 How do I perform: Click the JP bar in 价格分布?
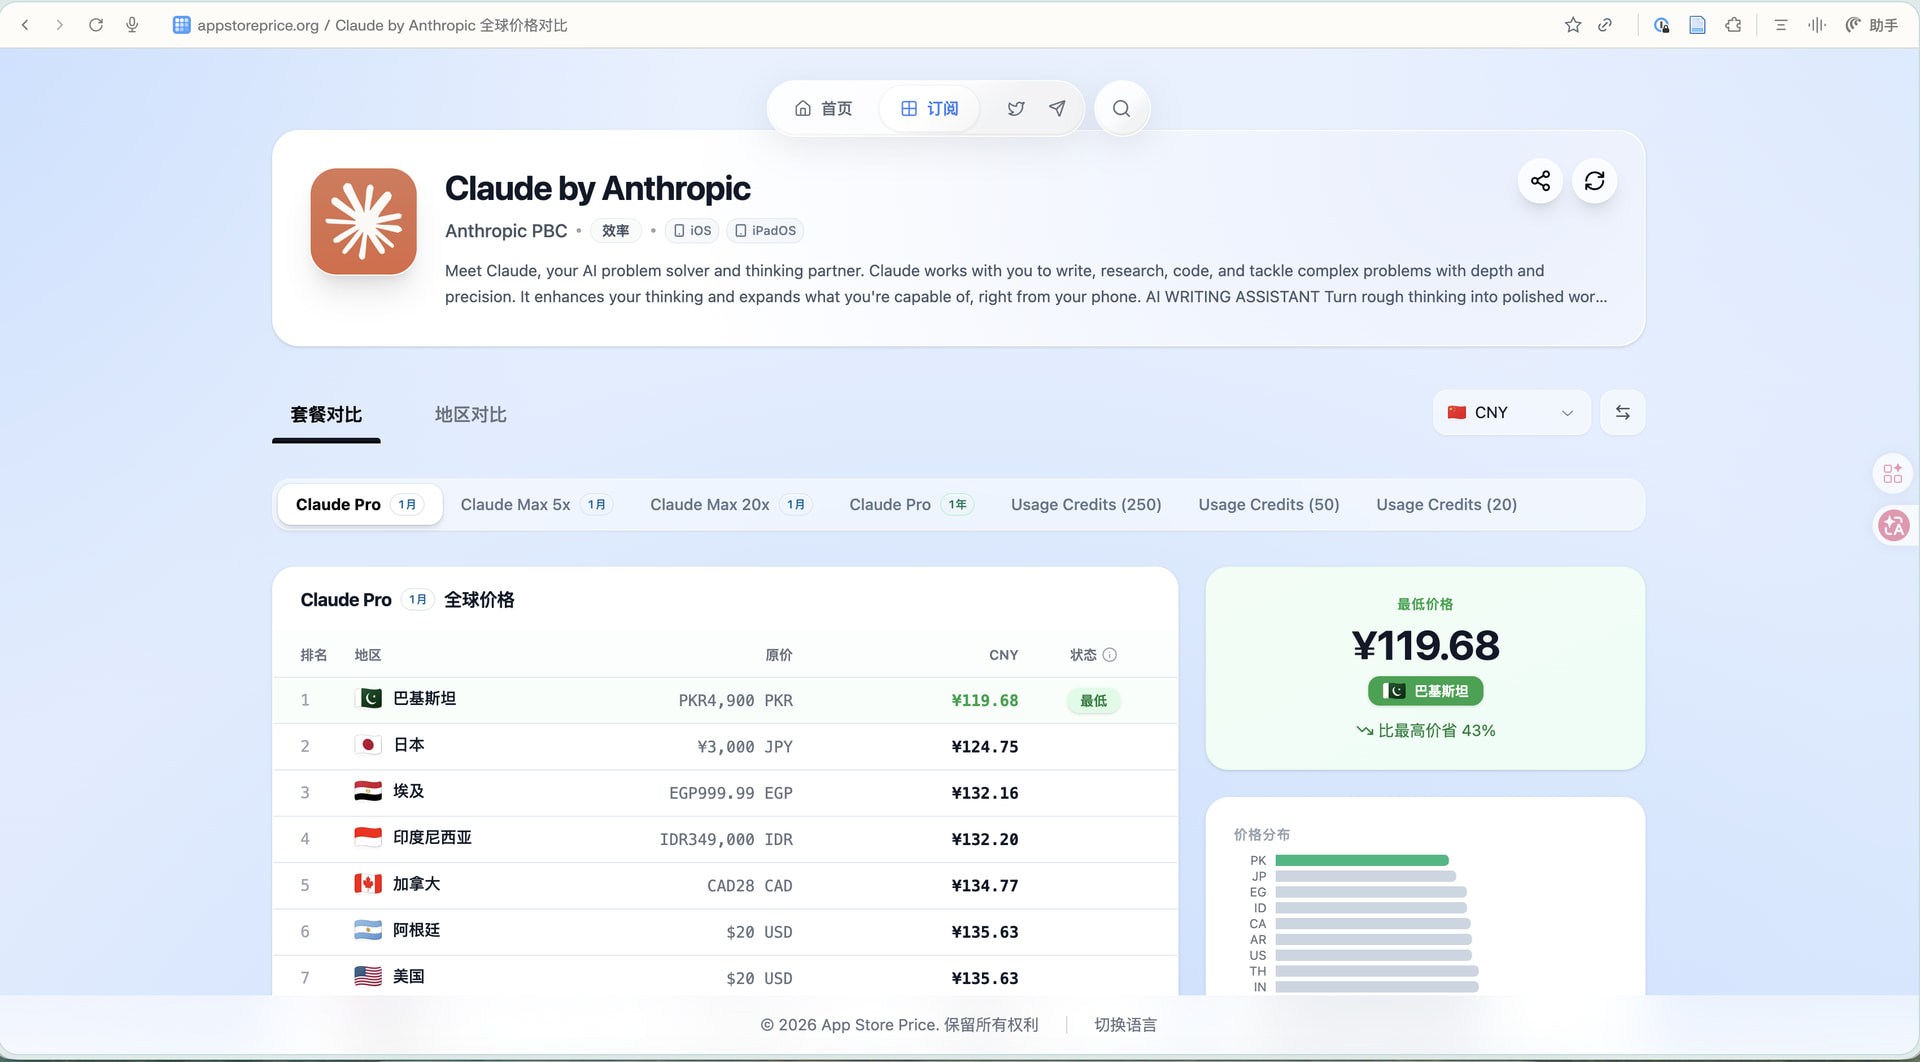click(1365, 877)
